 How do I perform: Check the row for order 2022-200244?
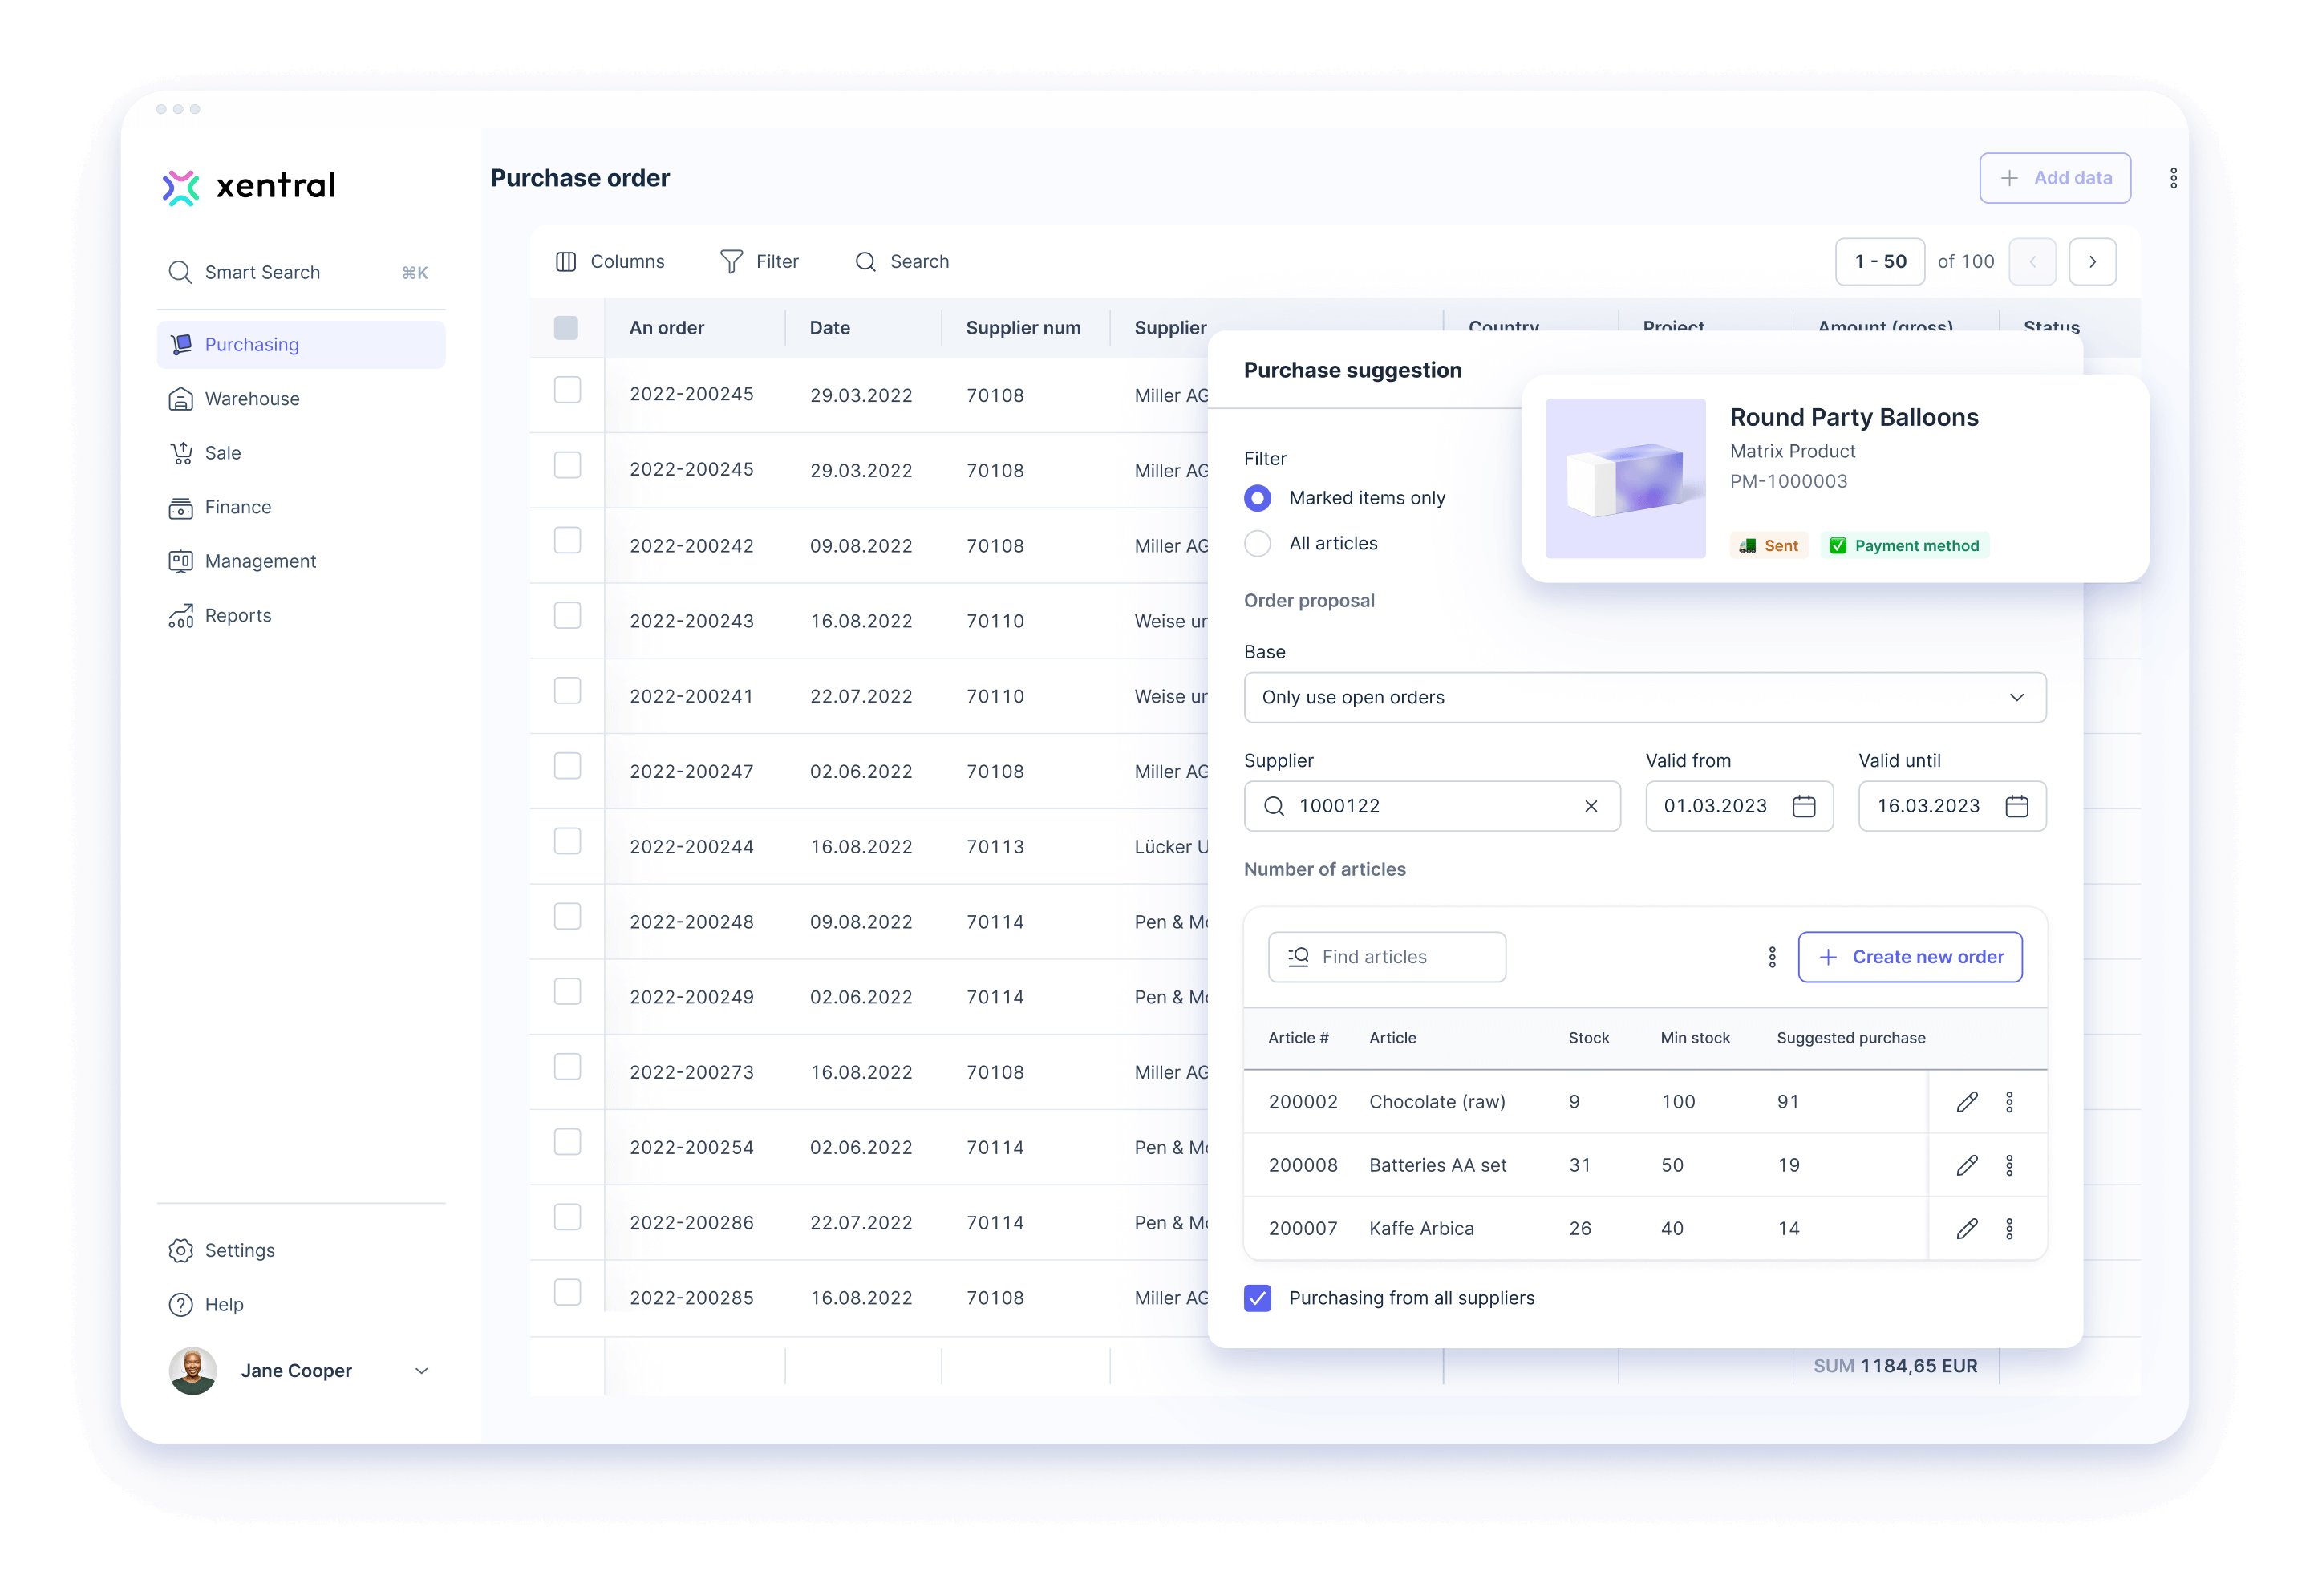tap(567, 841)
